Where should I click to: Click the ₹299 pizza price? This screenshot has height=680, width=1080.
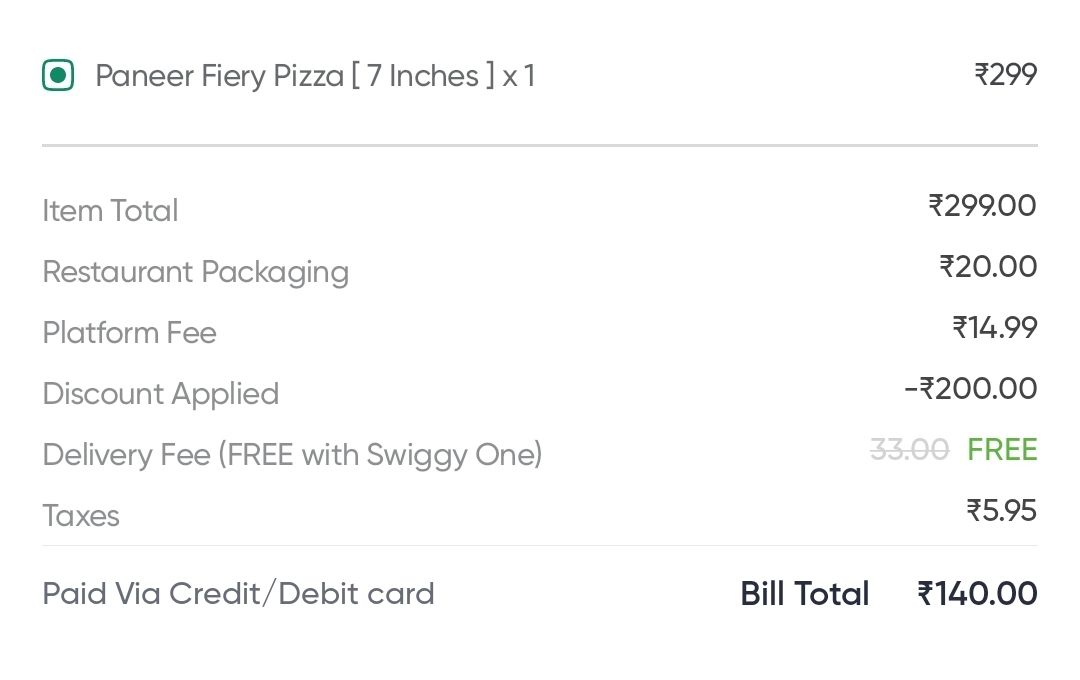(x=1005, y=75)
